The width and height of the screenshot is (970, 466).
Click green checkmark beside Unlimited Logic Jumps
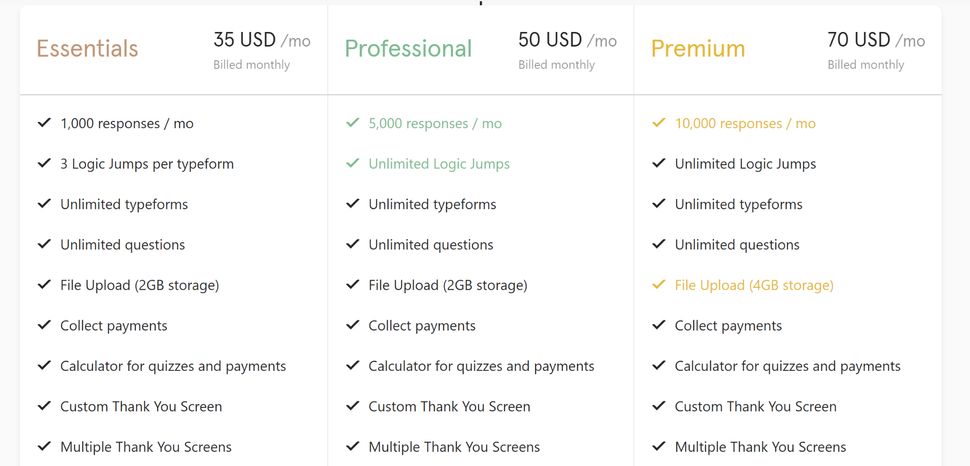[x=353, y=163]
